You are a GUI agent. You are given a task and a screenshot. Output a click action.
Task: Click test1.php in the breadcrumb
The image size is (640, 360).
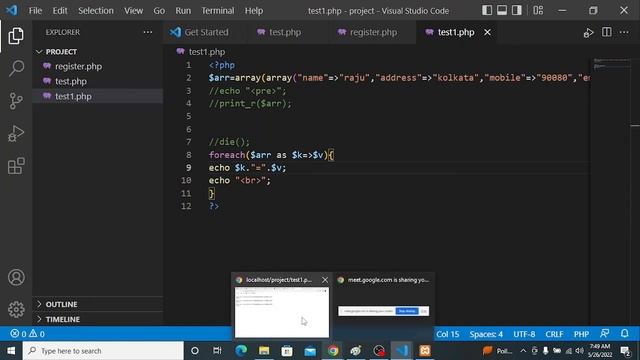click(207, 52)
